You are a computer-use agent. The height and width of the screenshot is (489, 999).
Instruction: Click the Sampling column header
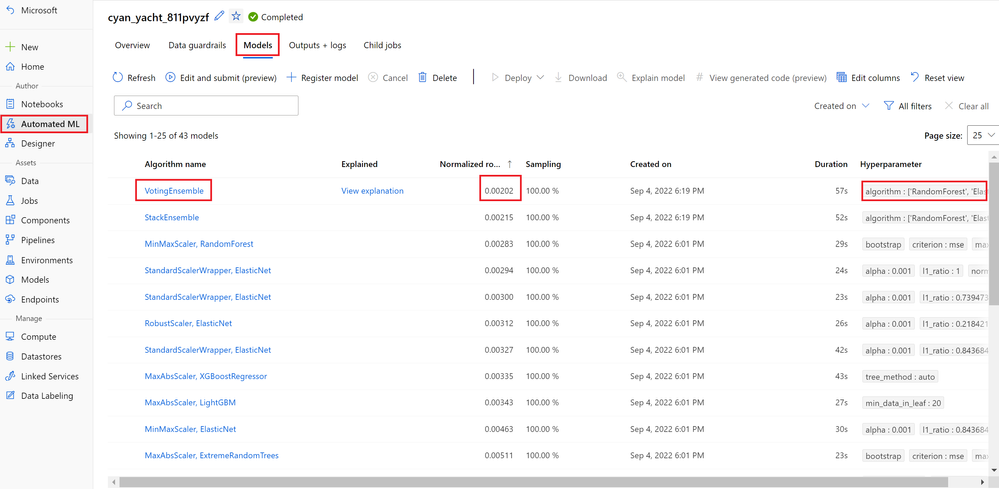(x=543, y=164)
